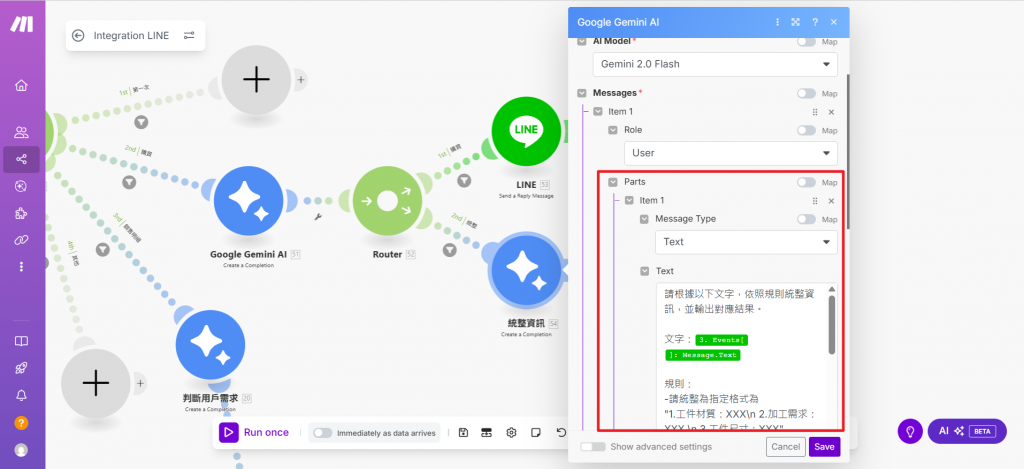
Task: Select the Router module
Action: tap(387, 201)
